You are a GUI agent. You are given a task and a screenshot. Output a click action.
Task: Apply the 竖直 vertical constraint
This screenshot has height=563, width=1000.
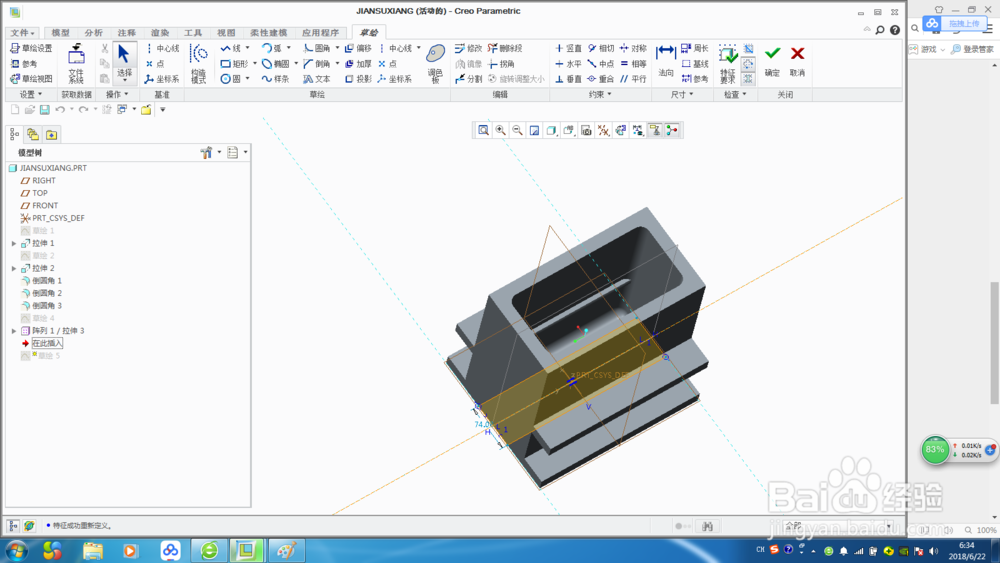[x=568, y=48]
